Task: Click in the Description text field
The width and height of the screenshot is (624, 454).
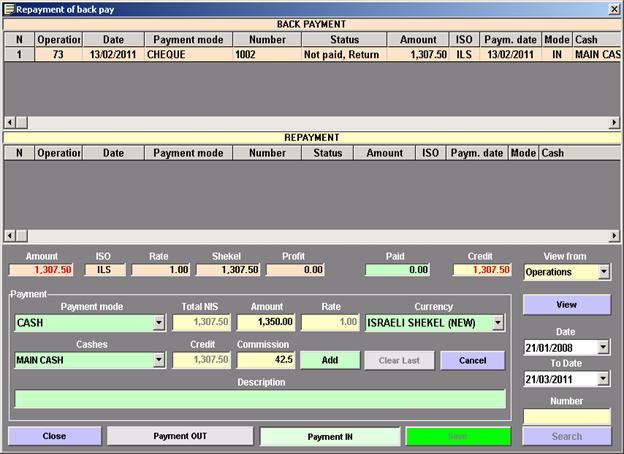Action: click(259, 398)
